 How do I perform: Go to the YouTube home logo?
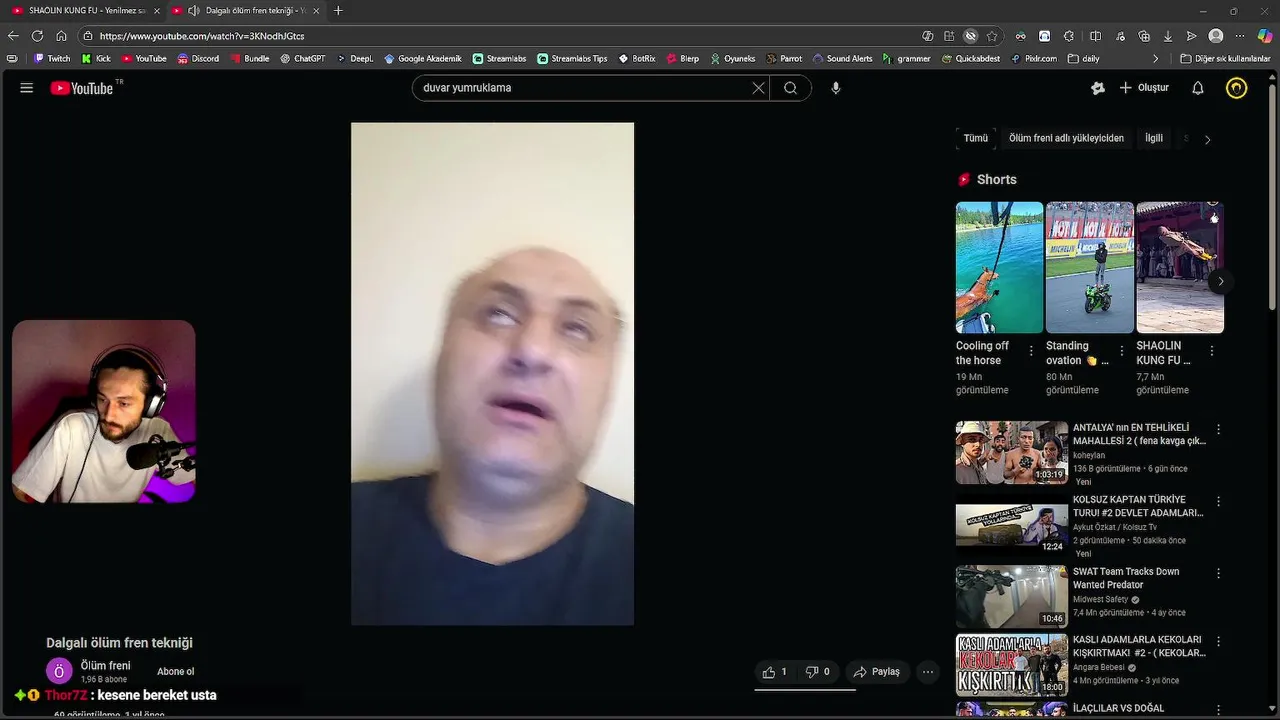(x=82, y=88)
